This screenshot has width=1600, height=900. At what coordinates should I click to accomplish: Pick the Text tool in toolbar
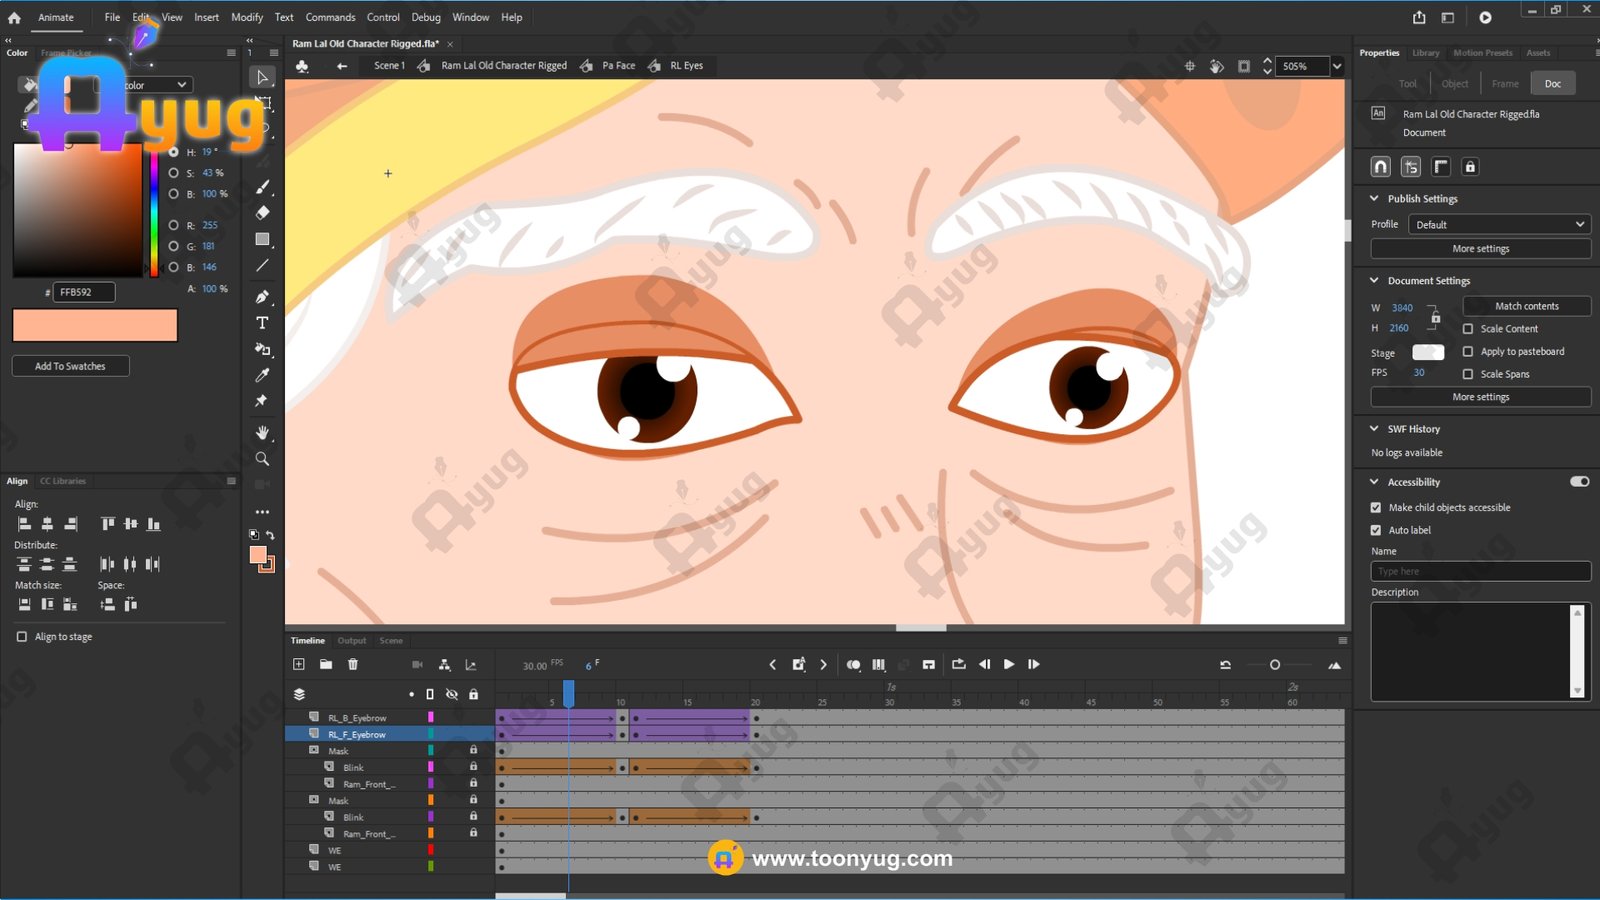point(262,323)
